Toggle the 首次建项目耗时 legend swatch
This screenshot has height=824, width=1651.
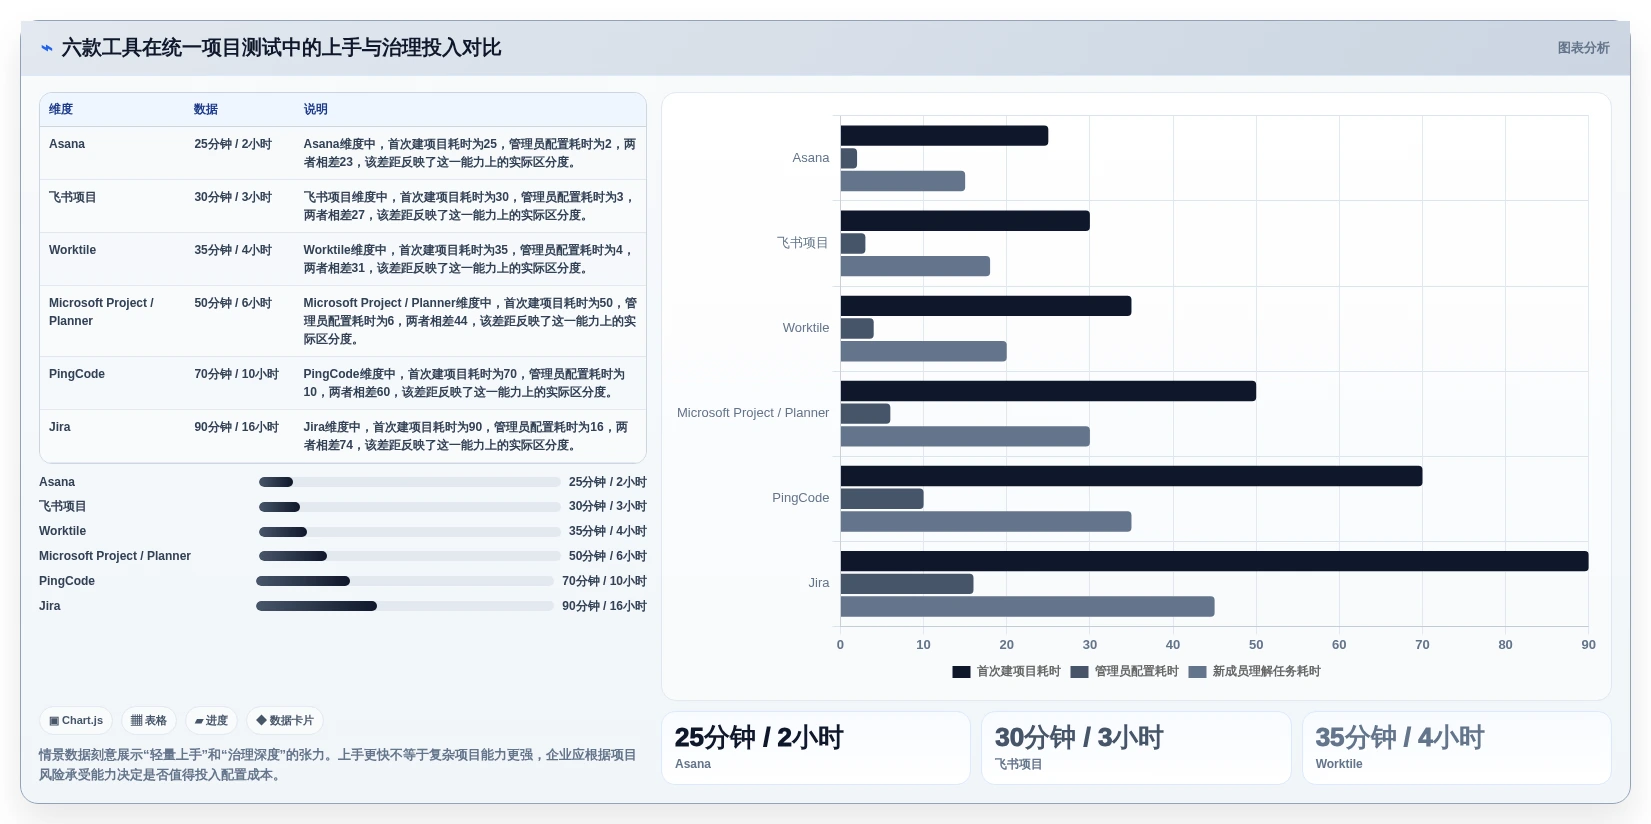pos(961,672)
